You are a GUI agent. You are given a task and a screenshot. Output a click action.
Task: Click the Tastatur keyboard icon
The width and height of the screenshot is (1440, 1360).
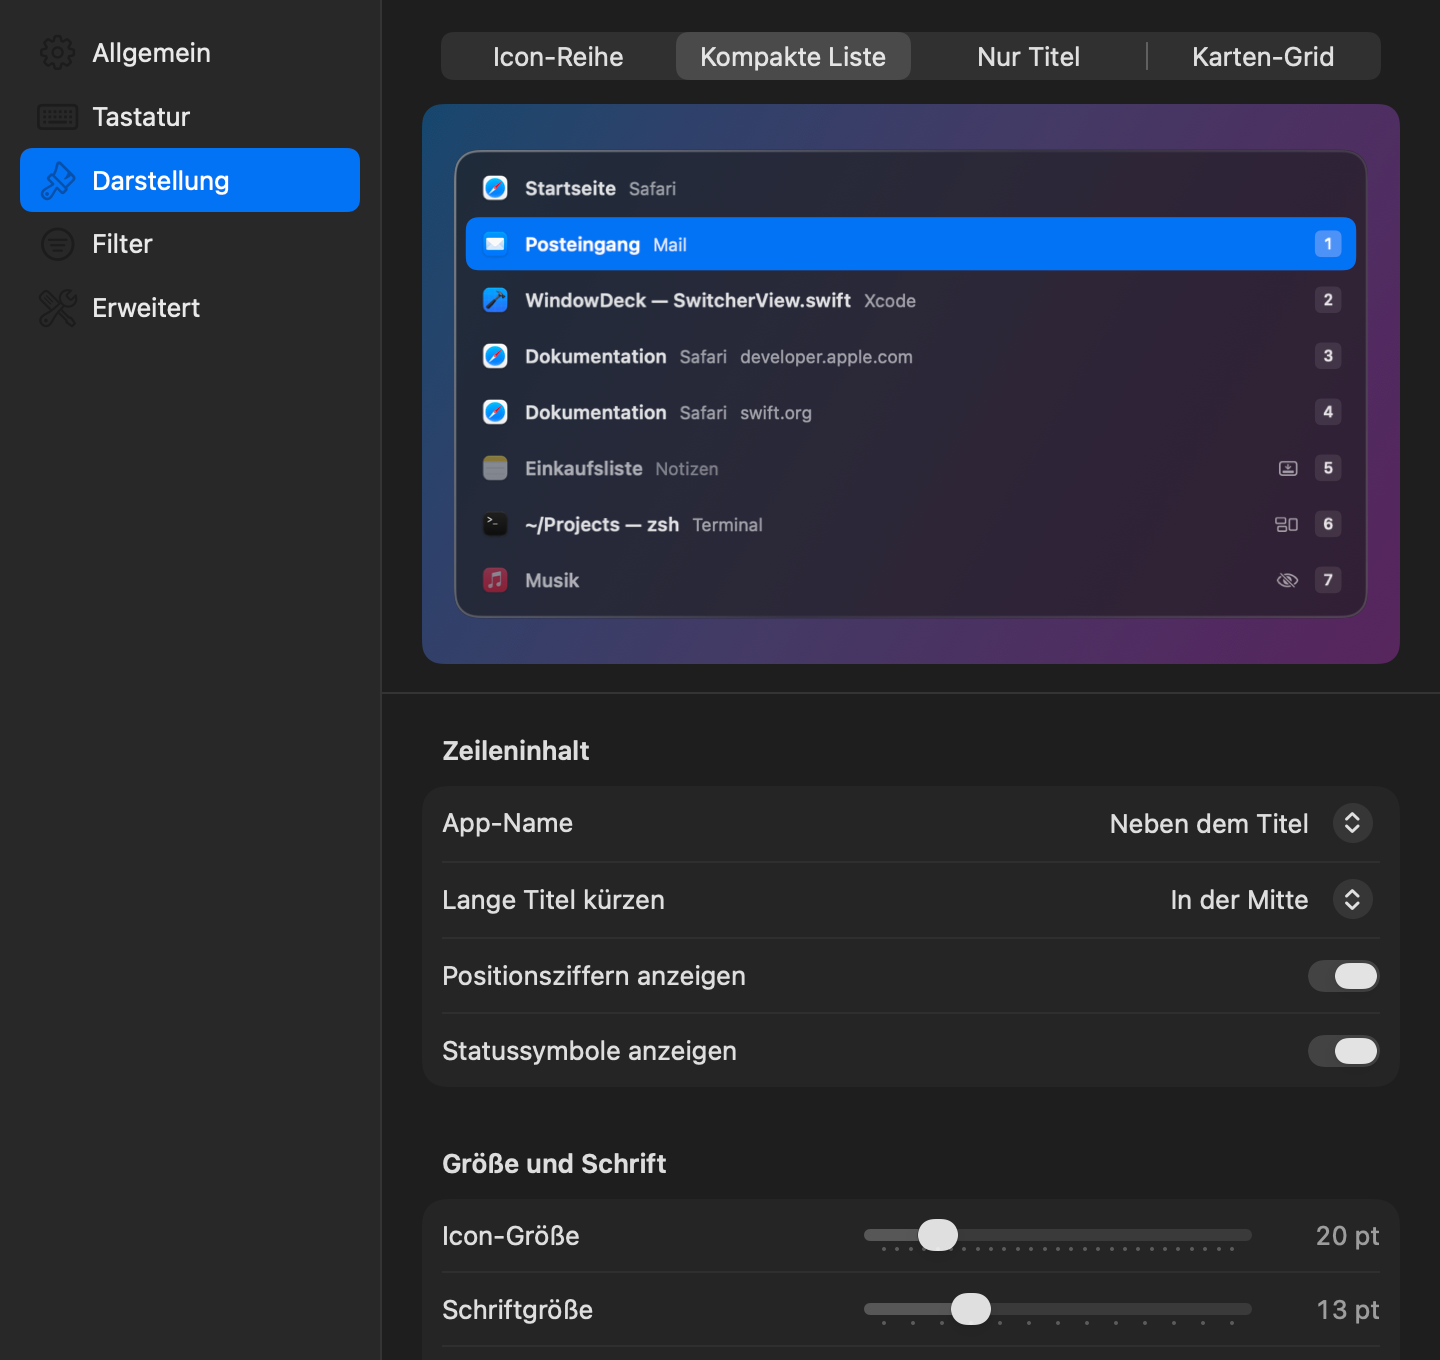[57, 117]
